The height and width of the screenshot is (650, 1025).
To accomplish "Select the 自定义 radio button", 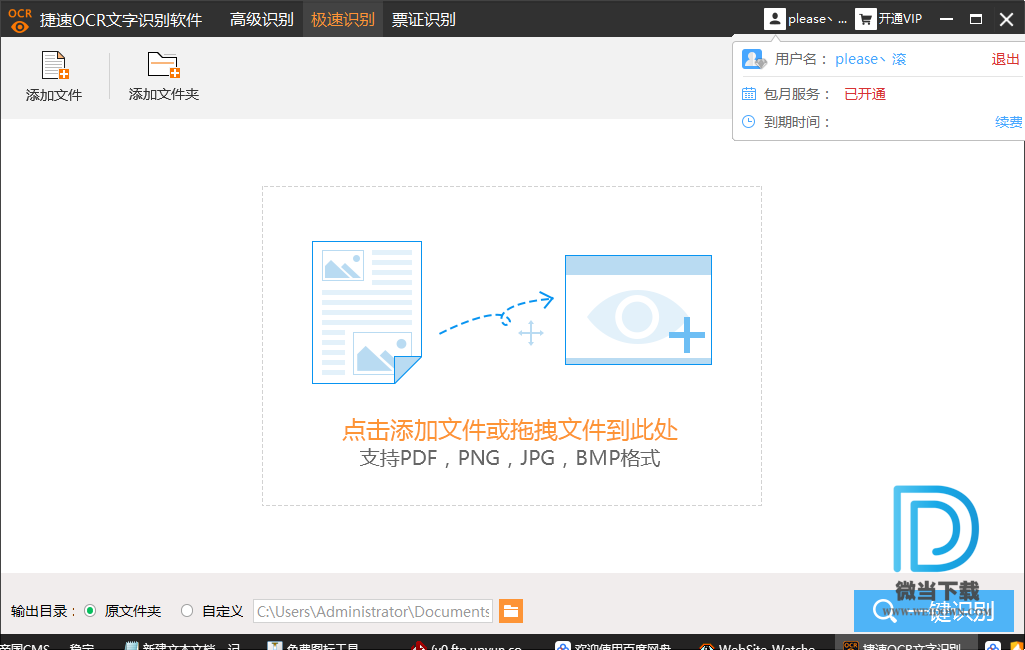I will click(x=187, y=611).
